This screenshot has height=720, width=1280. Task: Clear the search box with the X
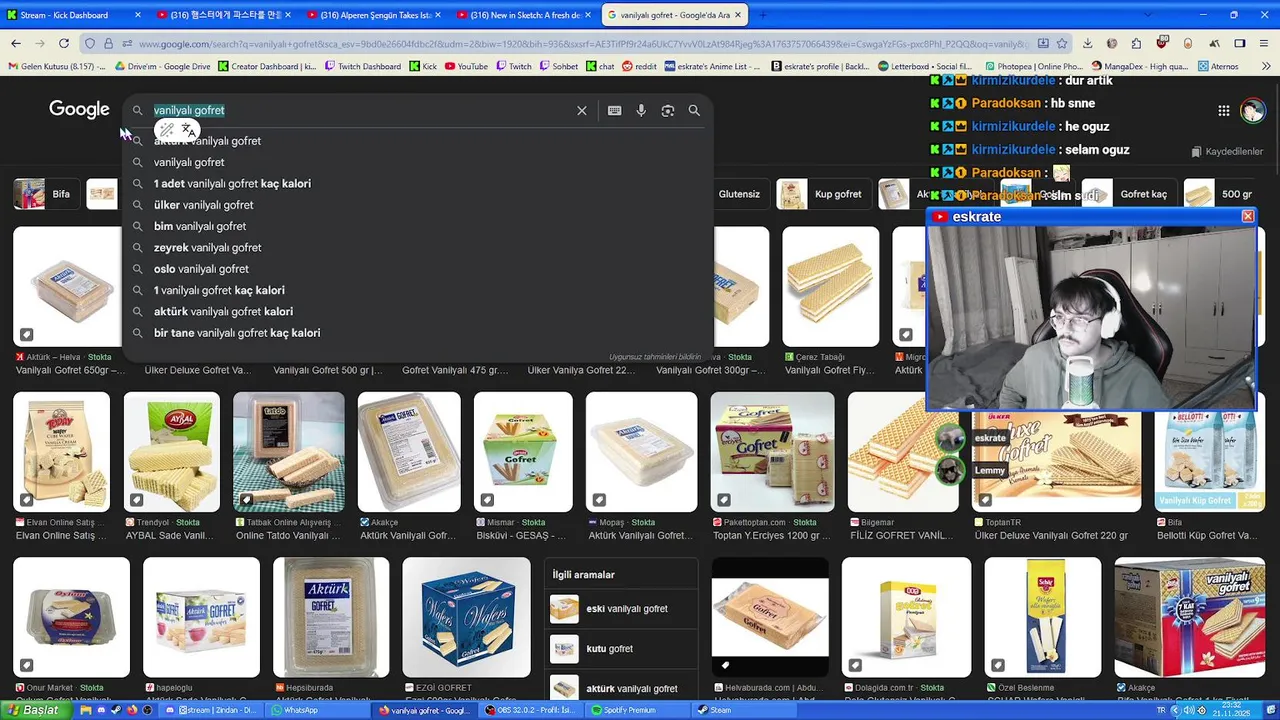click(x=582, y=111)
